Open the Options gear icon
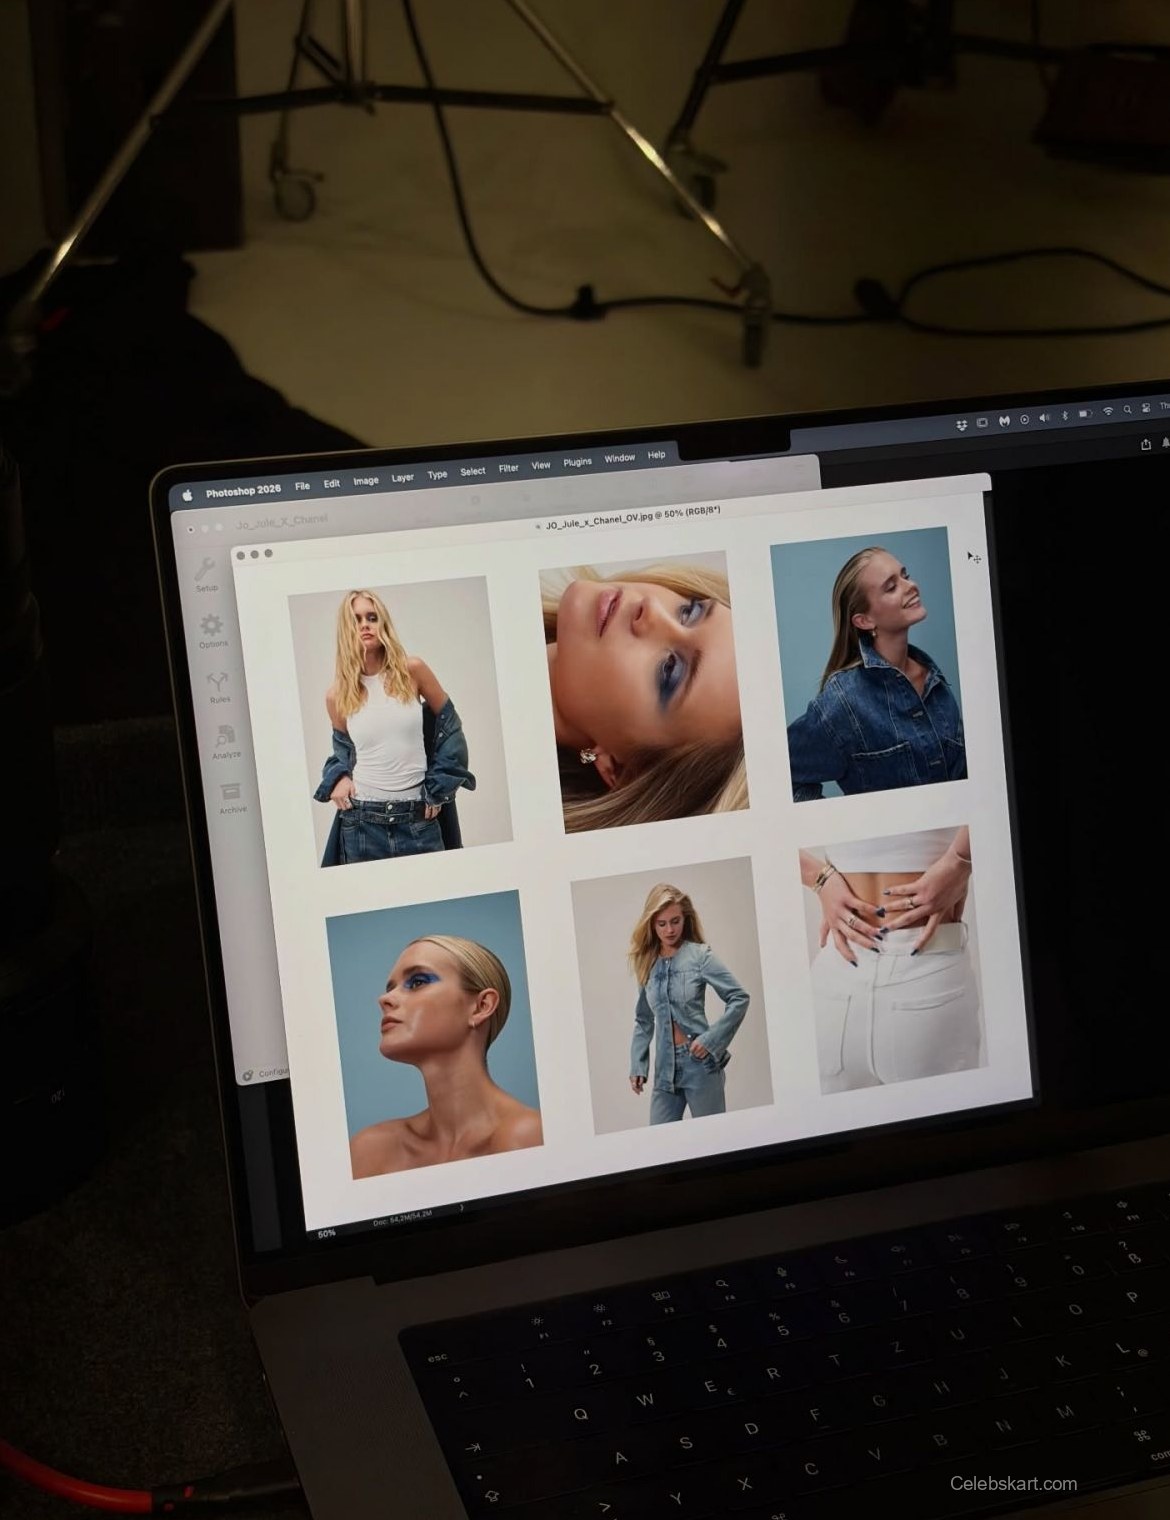The width and height of the screenshot is (1170, 1520). click(x=211, y=629)
